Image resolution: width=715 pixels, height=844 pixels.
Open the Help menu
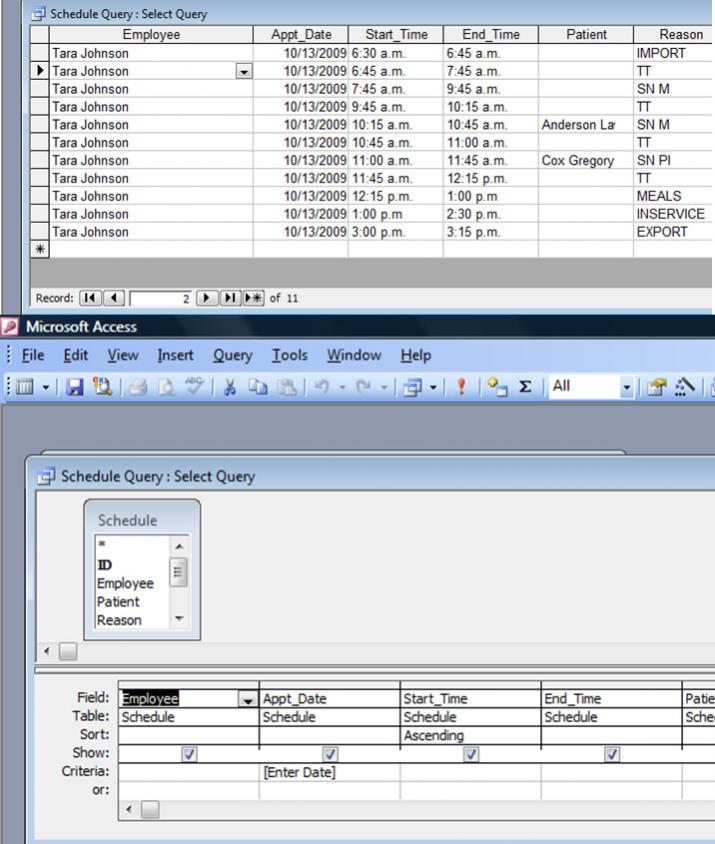416,356
